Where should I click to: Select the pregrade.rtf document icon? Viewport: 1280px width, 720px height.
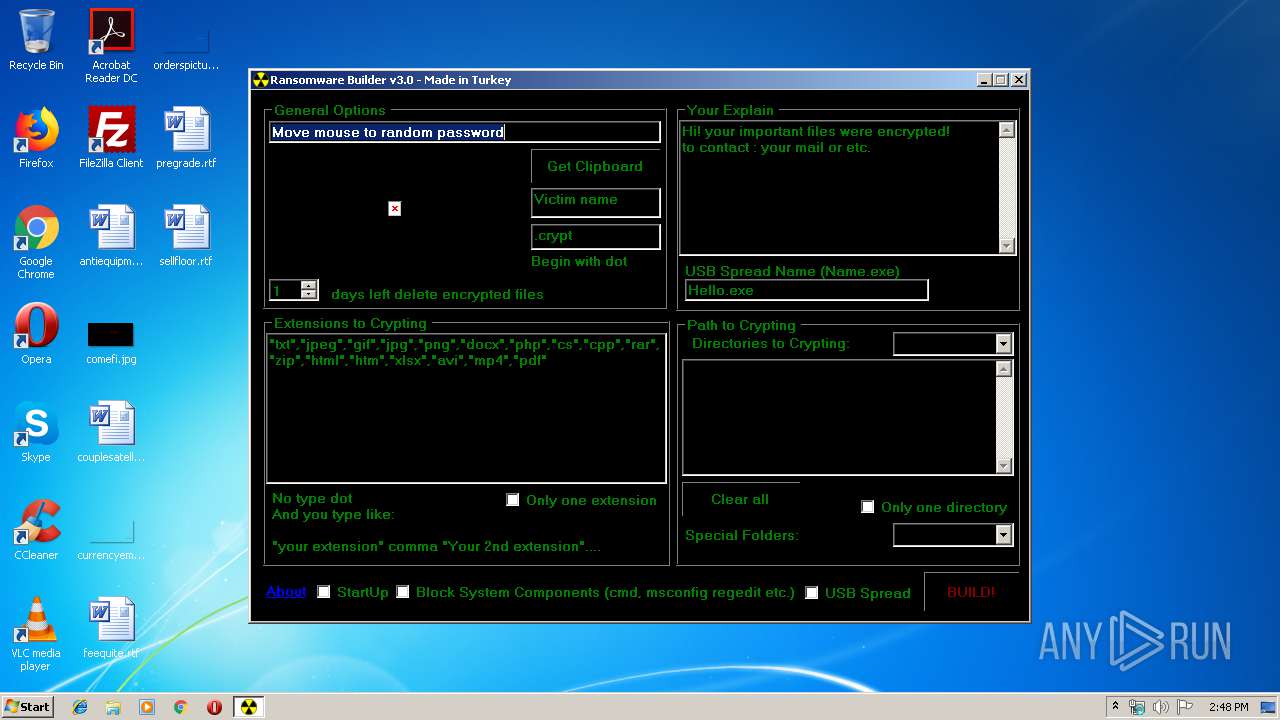(186, 137)
